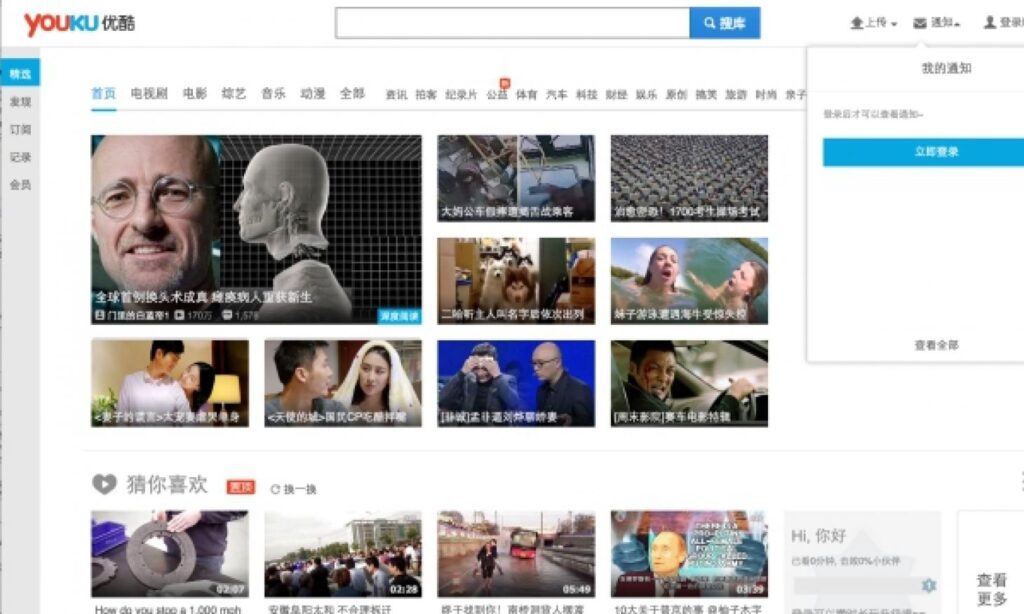Viewport: 1024px width, 614px height.
Task: Go to the 娱乐 channel link
Action: pyautogui.click(x=647, y=95)
